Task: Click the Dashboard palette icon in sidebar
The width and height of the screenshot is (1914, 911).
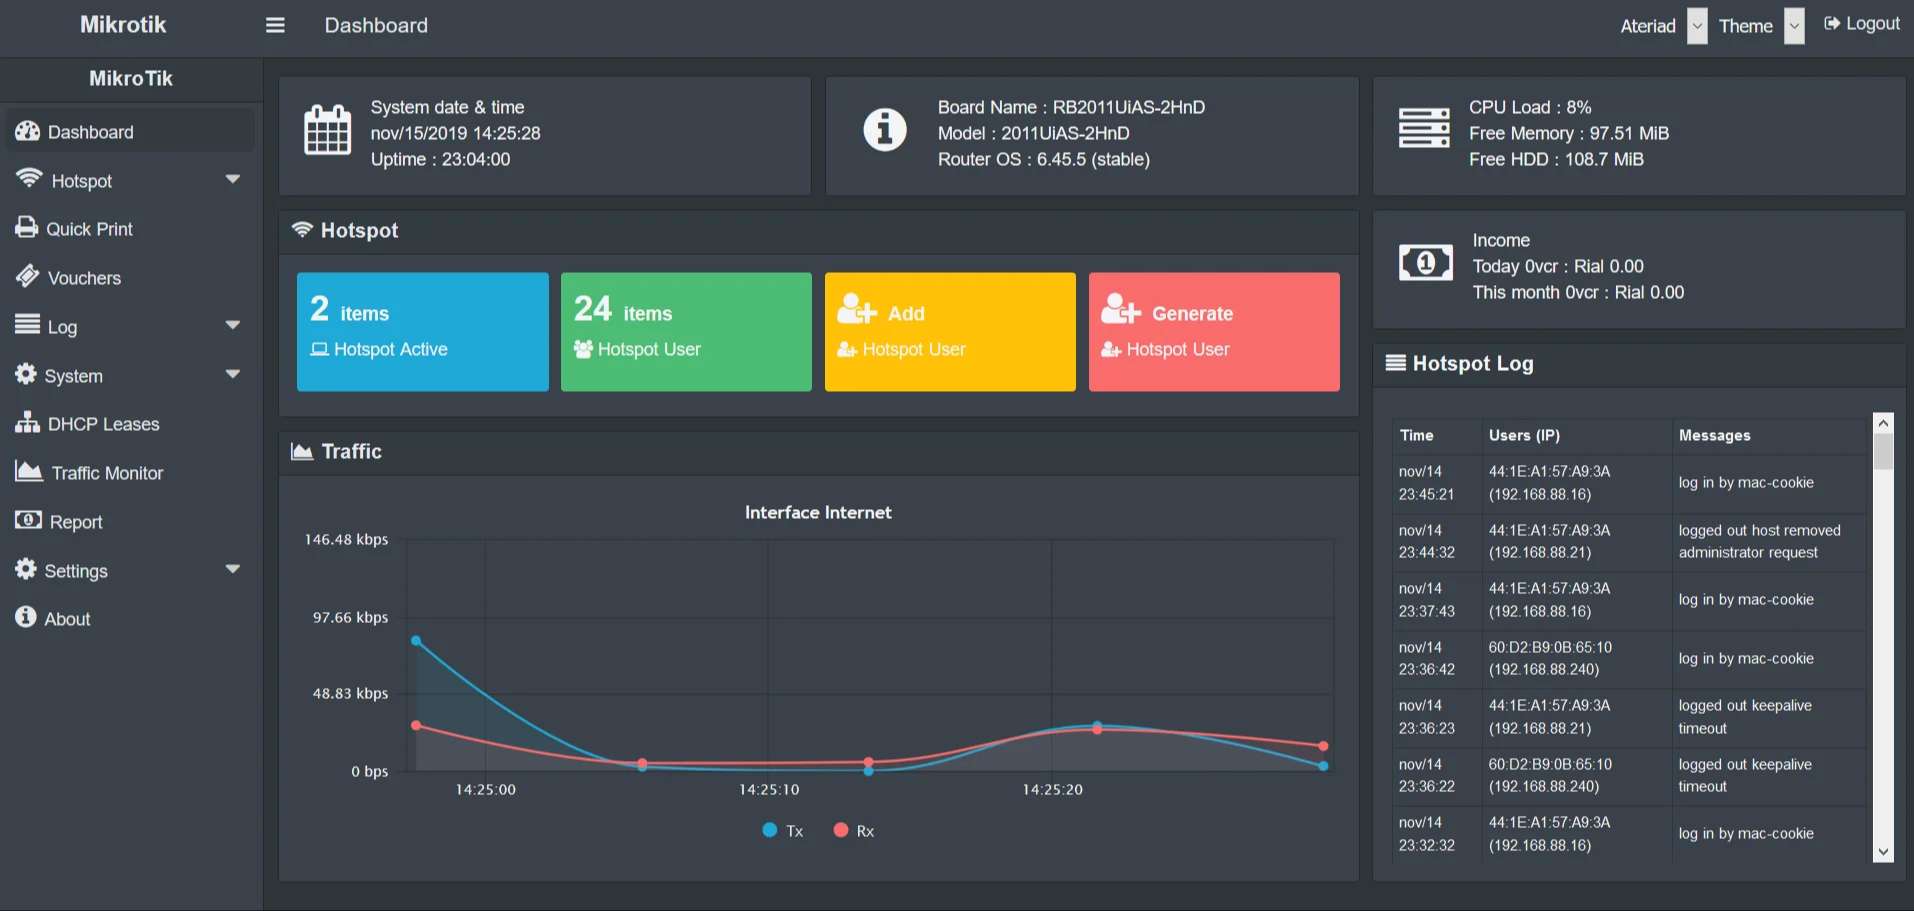Action: click(28, 131)
